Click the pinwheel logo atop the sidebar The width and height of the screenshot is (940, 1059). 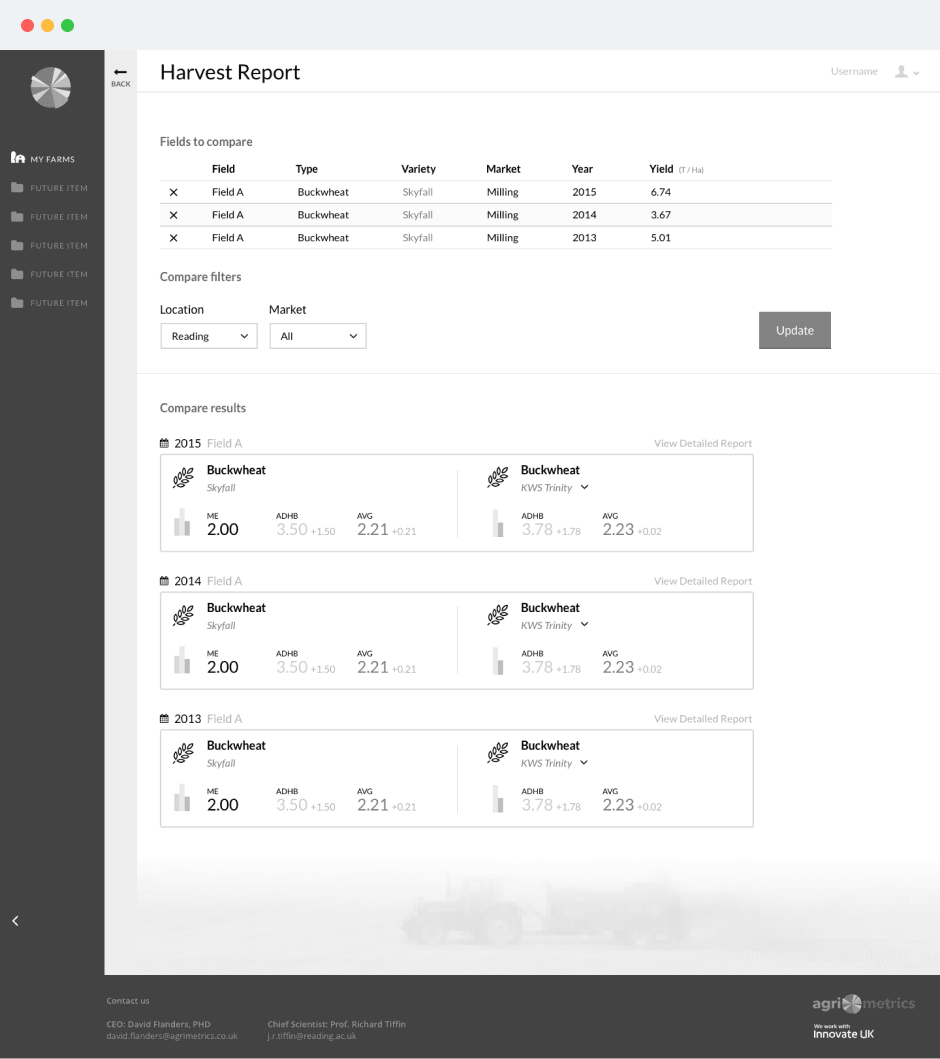(51, 88)
